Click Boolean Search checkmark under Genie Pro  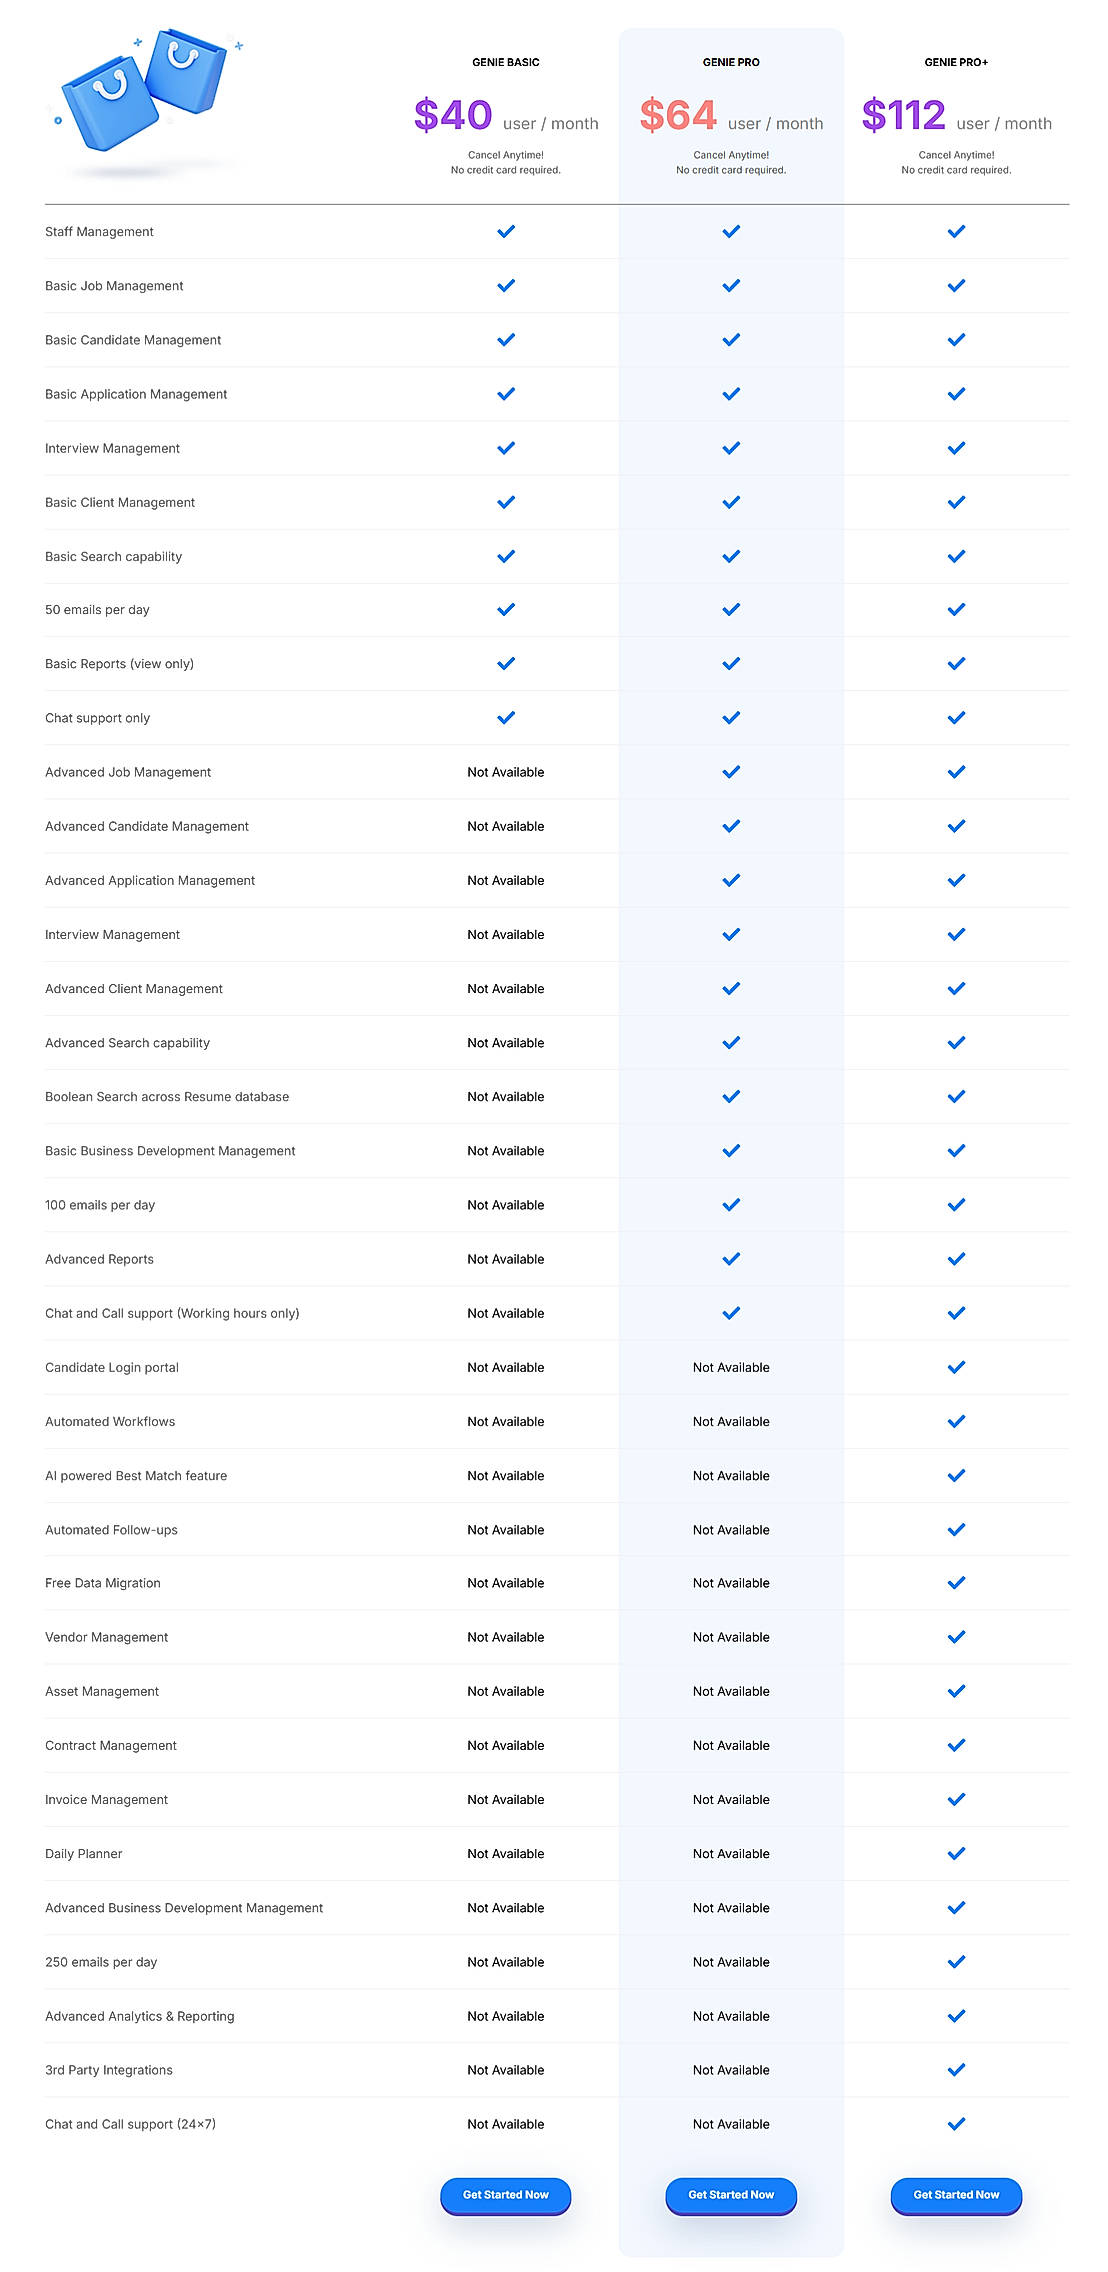coord(731,1097)
